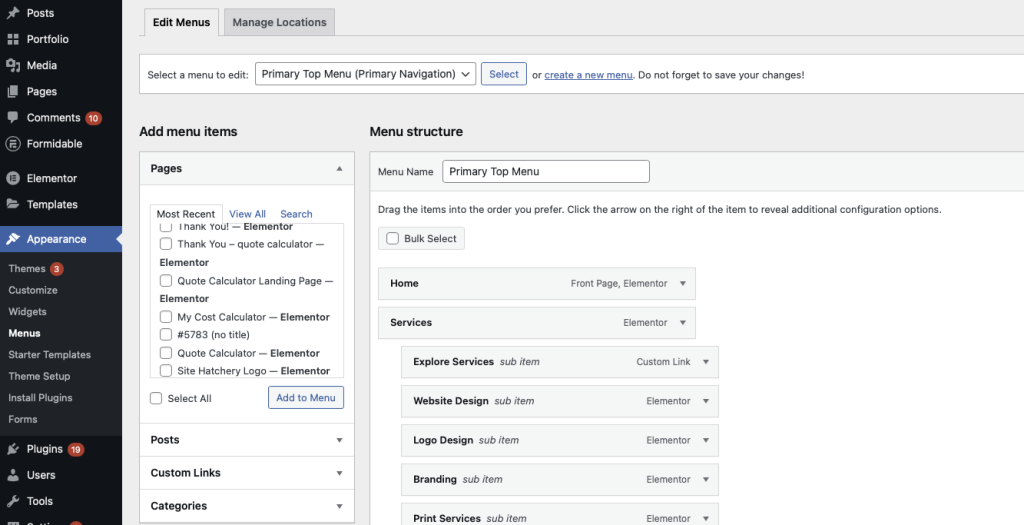The width and height of the screenshot is (1024, 525).
Task: Open Widgets under Appearance
Action: point(27,311)
